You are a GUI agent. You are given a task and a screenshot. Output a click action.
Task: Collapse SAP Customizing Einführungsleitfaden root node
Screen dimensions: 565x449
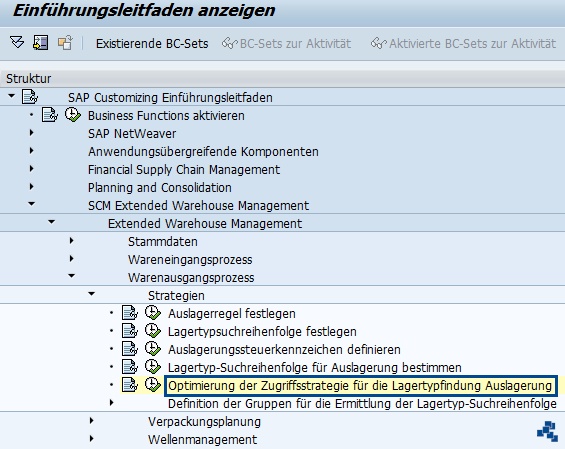pos(12,96)
